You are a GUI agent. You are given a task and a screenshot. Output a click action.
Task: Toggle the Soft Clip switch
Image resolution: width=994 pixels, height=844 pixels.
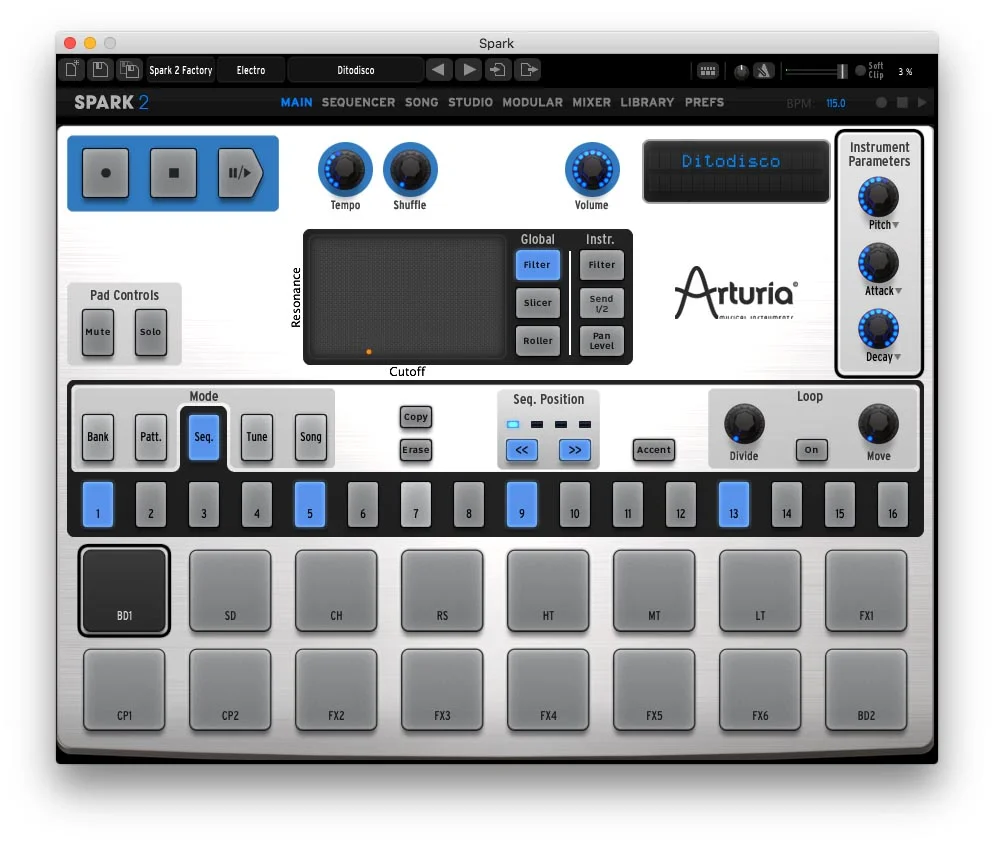click(x=860, y=71)
